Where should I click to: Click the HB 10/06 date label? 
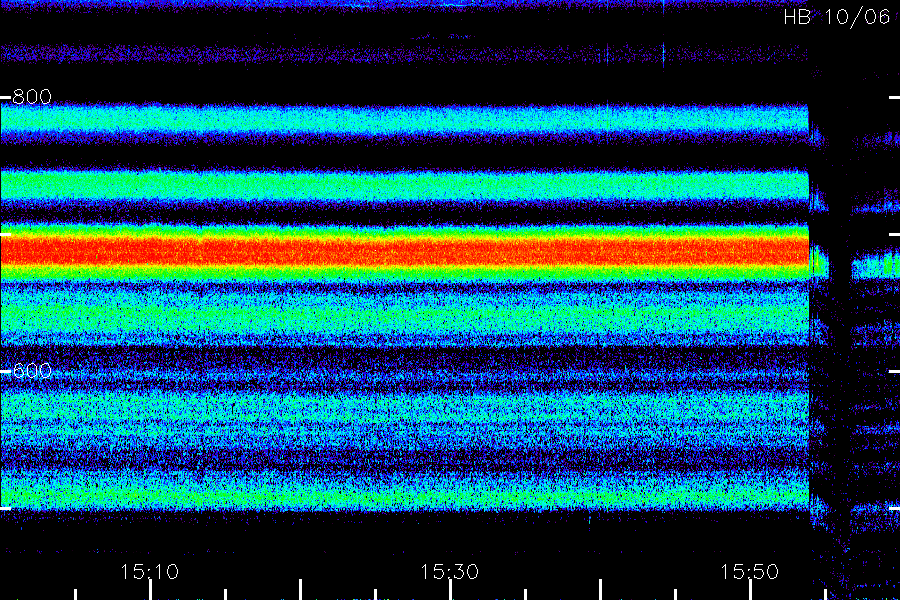tap(837, 17)
